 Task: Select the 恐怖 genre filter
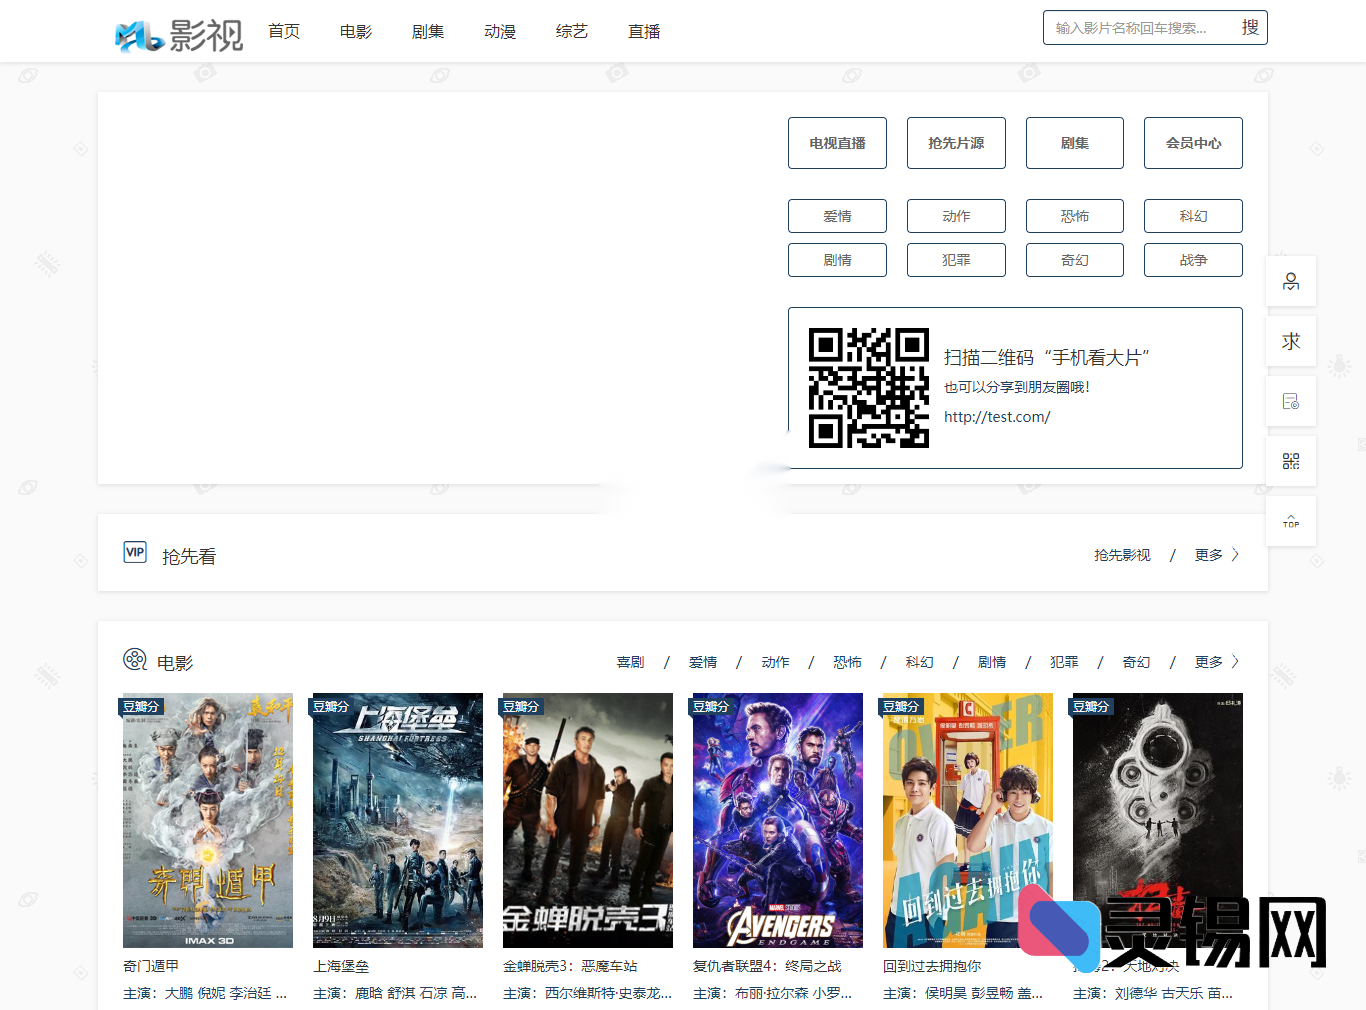1074,215
